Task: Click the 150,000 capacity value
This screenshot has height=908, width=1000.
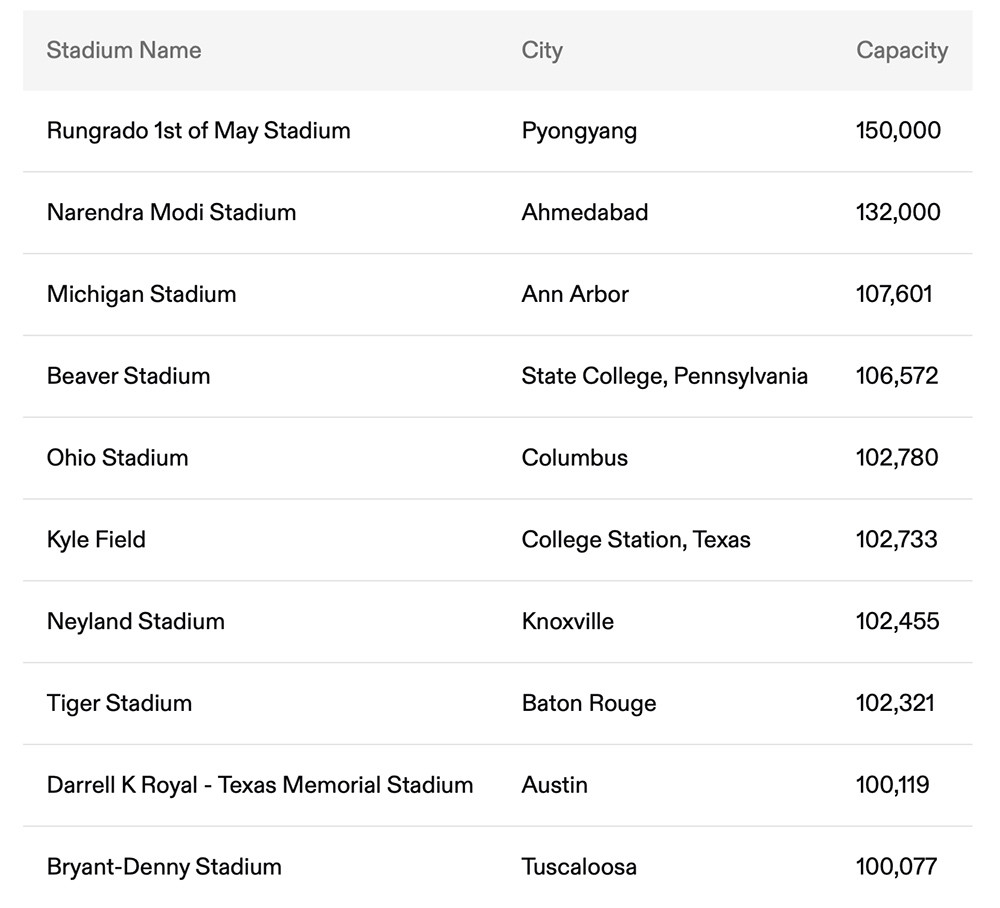Action: [x=898, y=131]
